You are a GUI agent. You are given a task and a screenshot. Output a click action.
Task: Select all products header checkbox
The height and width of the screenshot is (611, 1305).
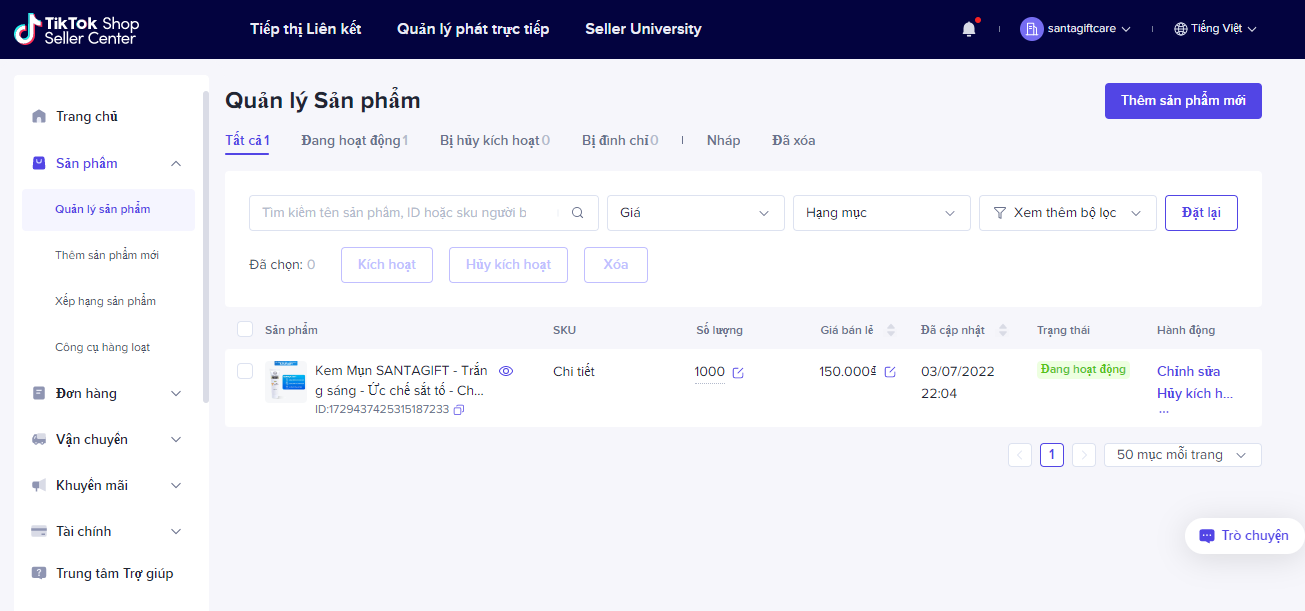tap(245, 329)
